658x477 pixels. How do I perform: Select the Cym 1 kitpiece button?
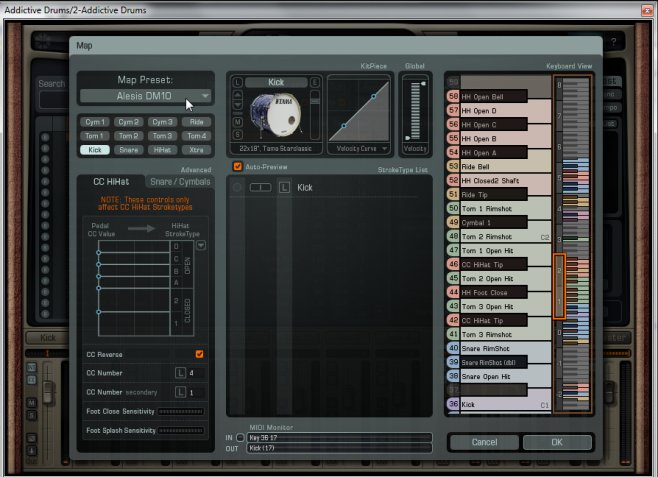pyautogui.click(x=95, y=122)
